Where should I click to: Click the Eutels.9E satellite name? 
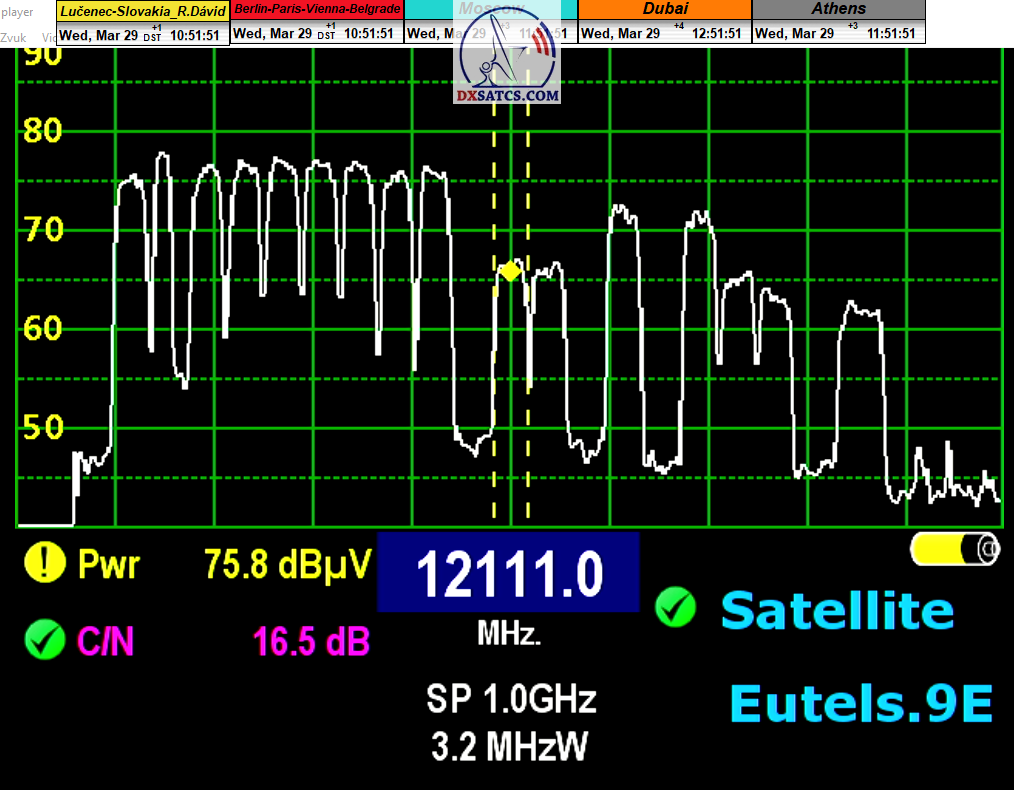[x=861, y=703]
